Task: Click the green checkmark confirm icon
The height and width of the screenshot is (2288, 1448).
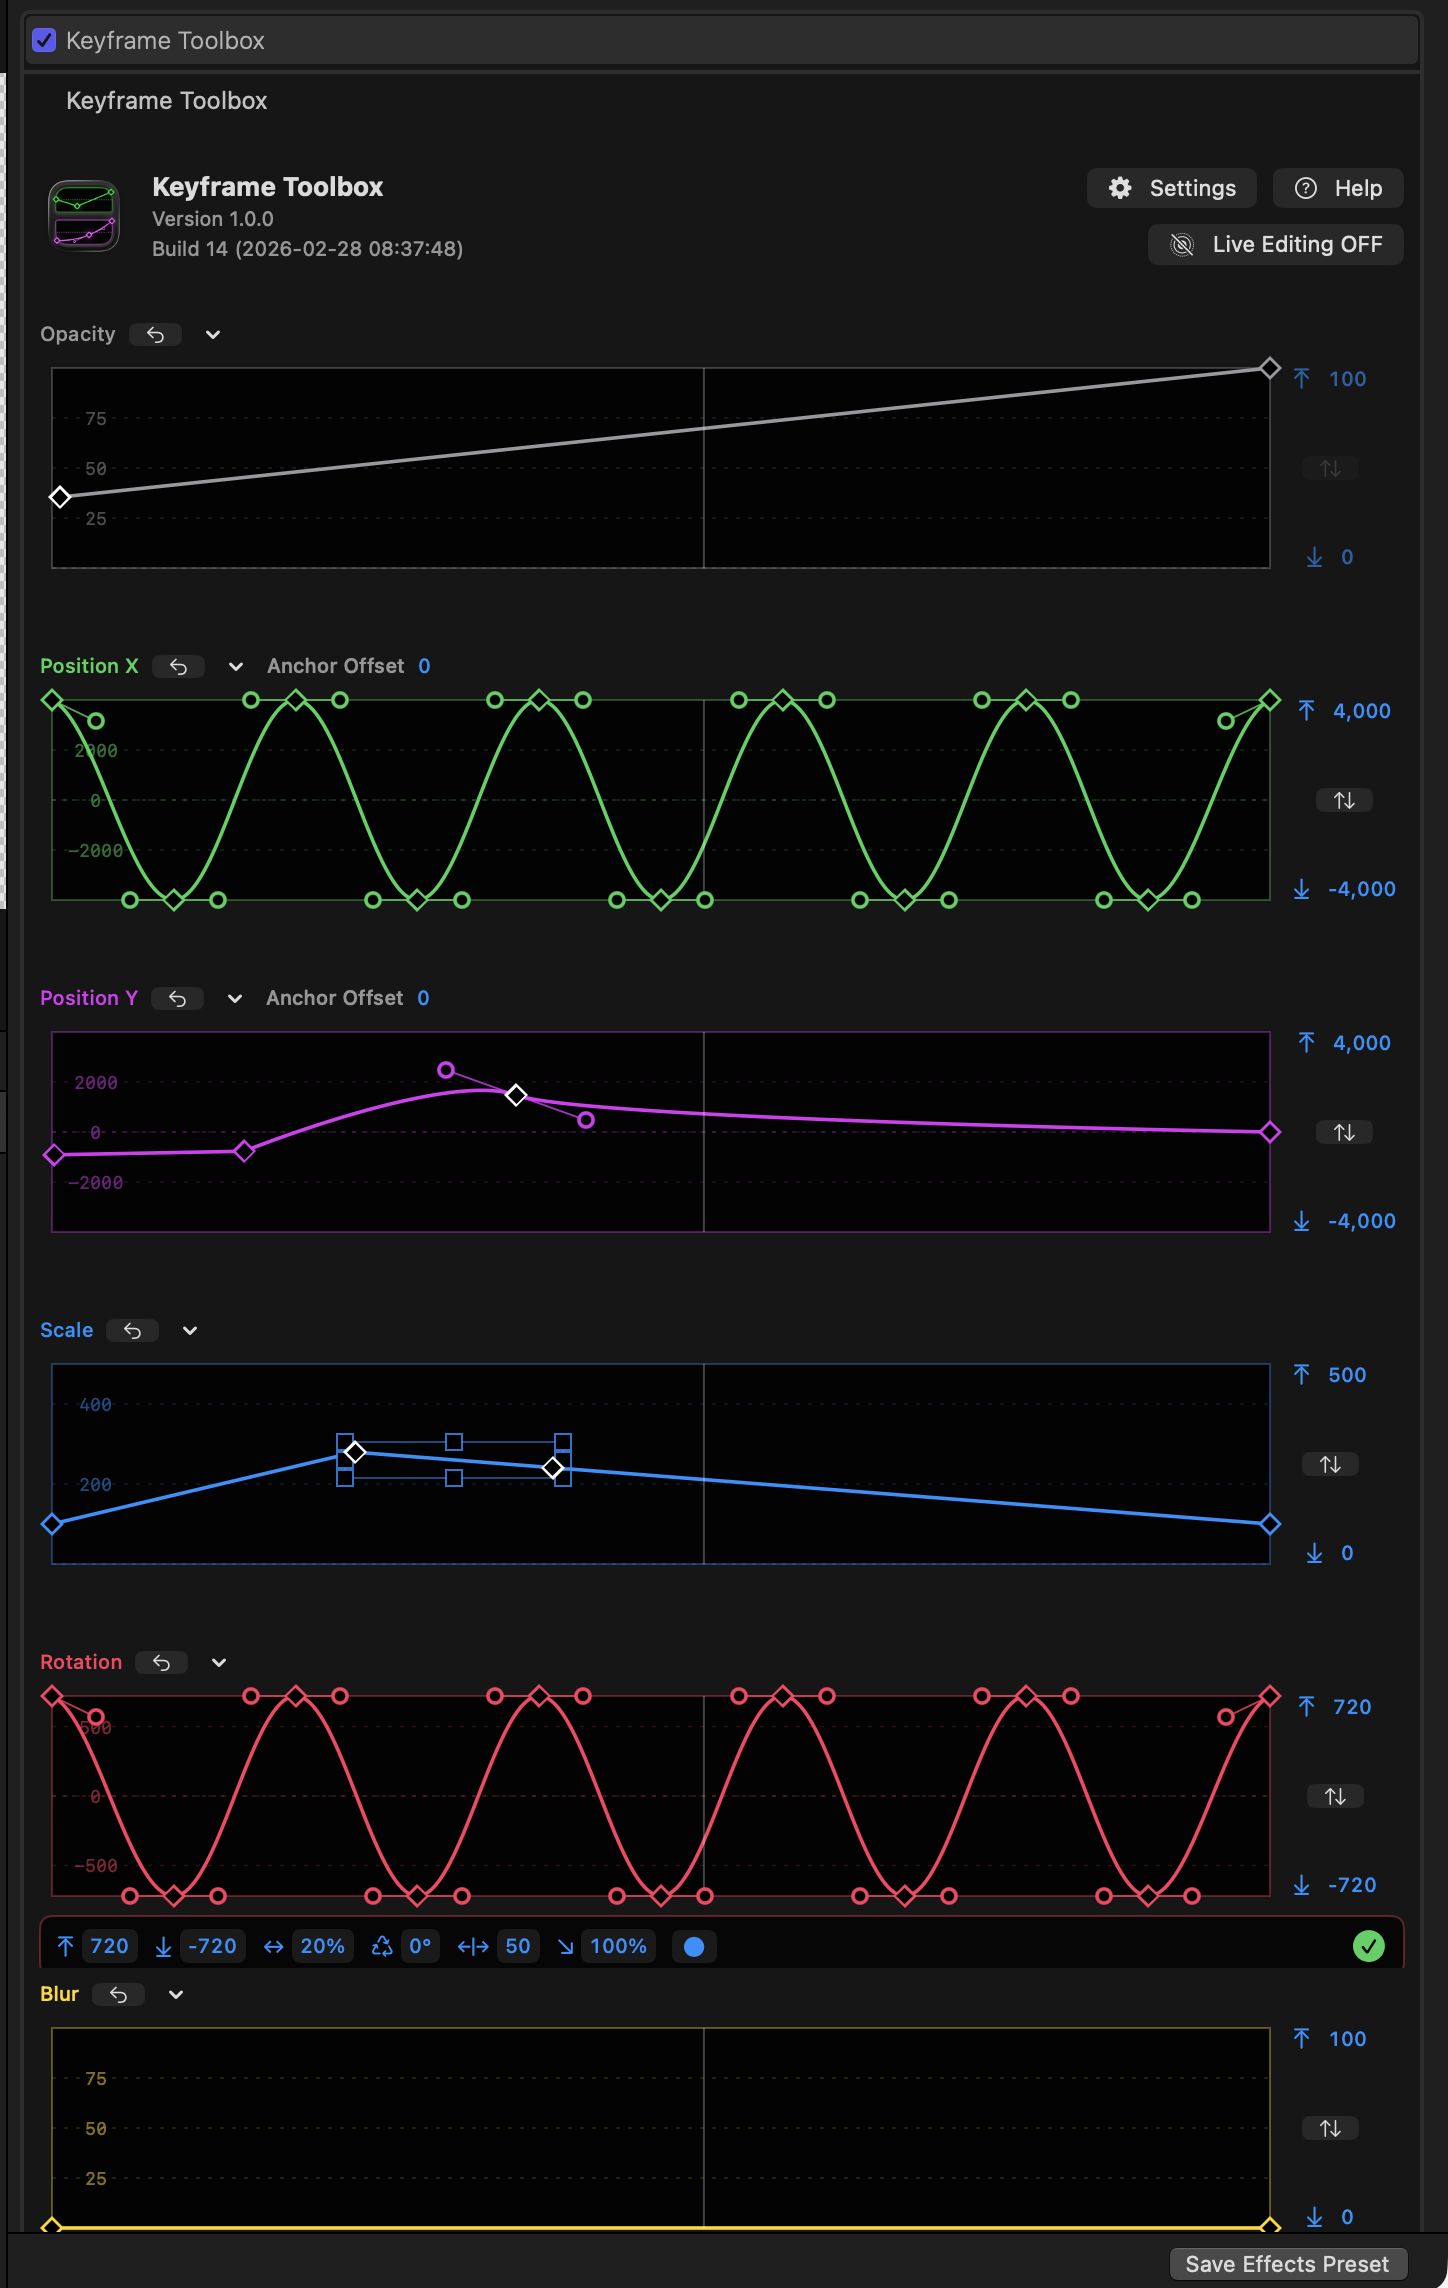Action: coord(1368,1946)
